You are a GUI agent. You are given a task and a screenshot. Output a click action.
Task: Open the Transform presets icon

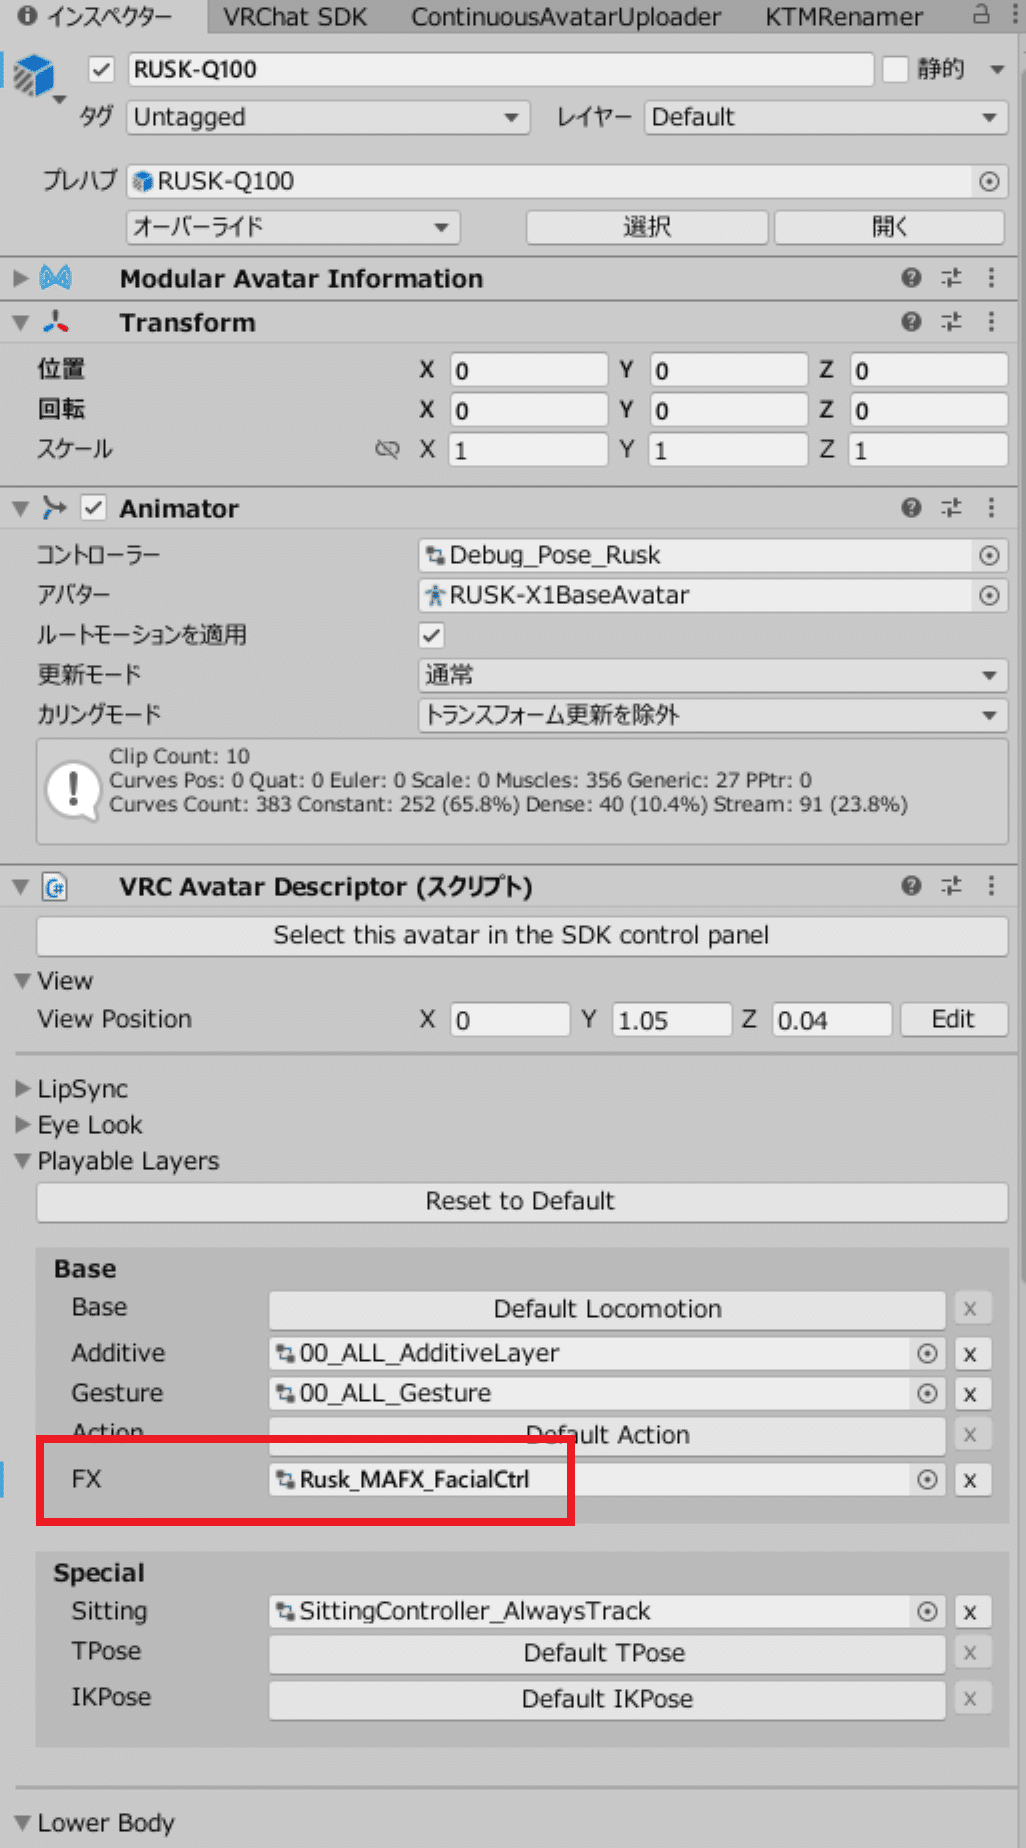[951, 322]
